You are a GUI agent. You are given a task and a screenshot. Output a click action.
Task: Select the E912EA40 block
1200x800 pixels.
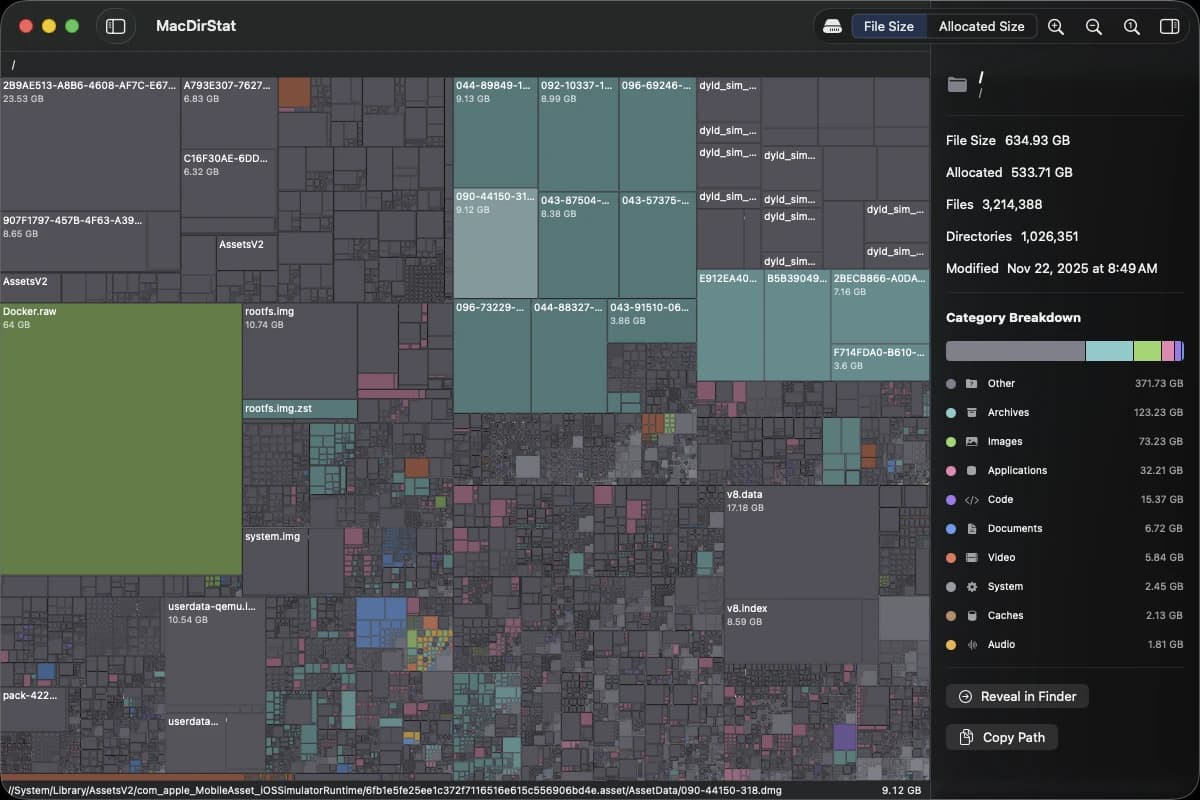(x=730, y=325)
